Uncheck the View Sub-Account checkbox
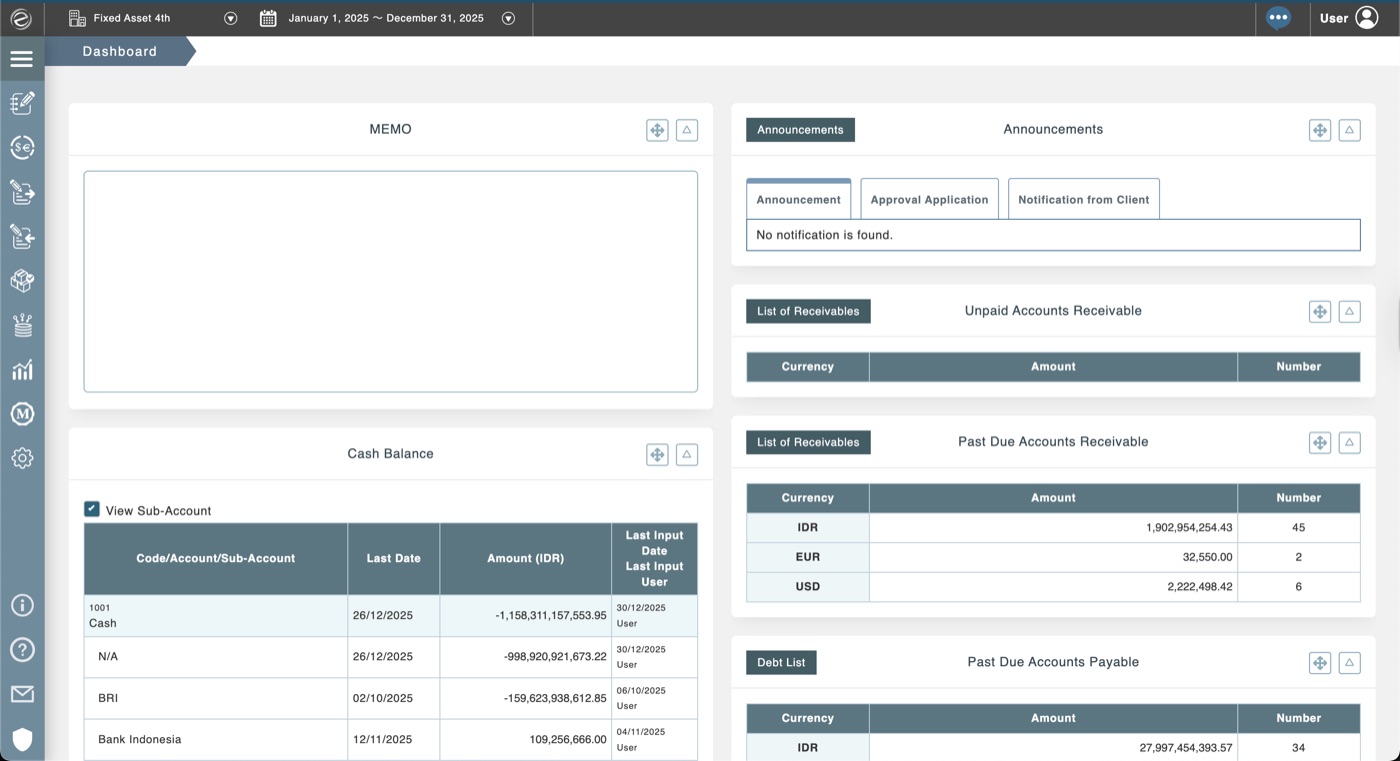 point(91,508)
